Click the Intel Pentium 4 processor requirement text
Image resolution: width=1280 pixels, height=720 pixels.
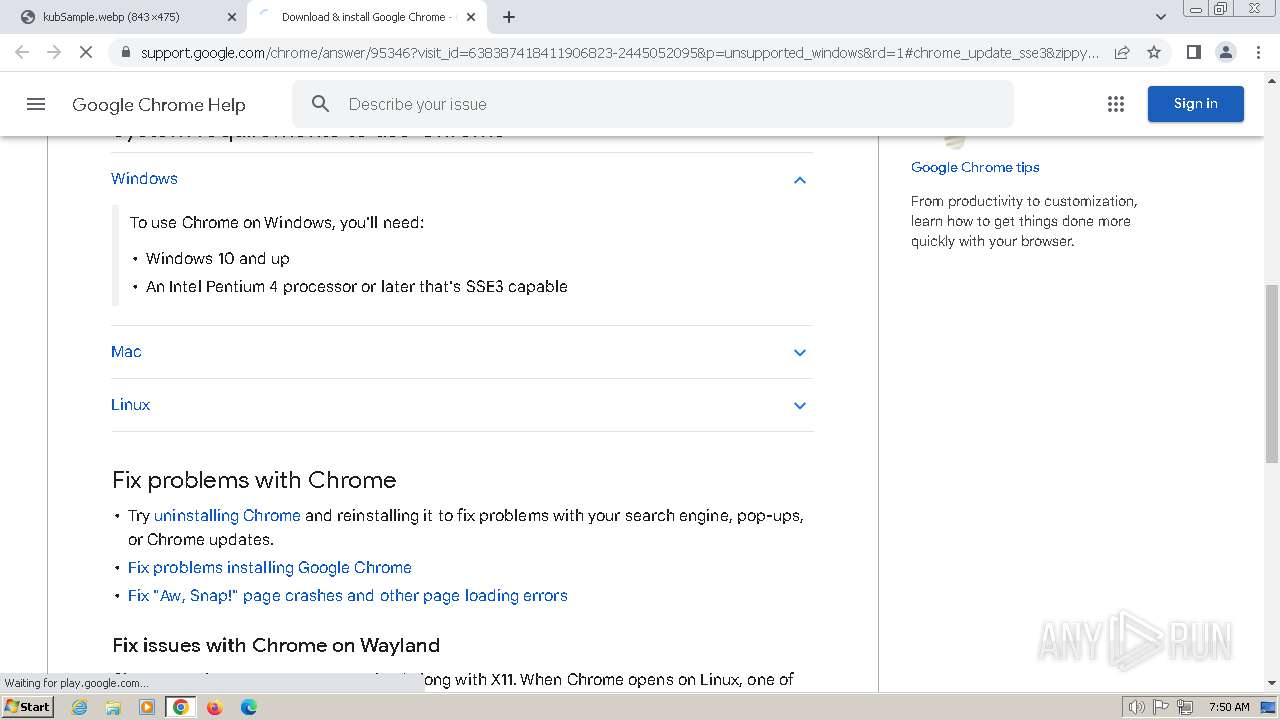tap(357, 286)
